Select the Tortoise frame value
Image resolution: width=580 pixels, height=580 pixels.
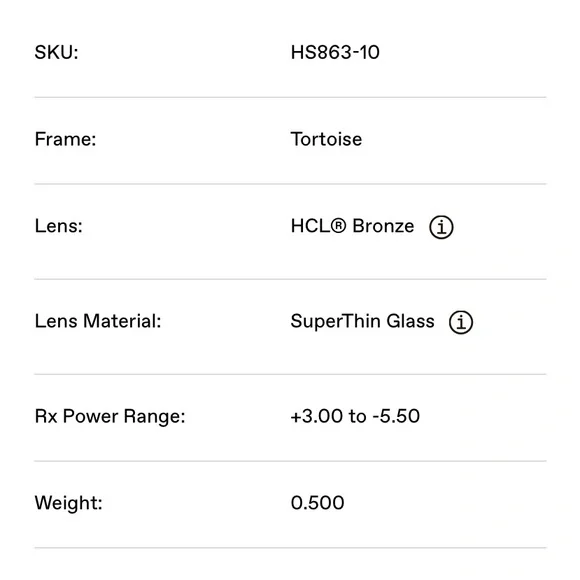[326, 139]
